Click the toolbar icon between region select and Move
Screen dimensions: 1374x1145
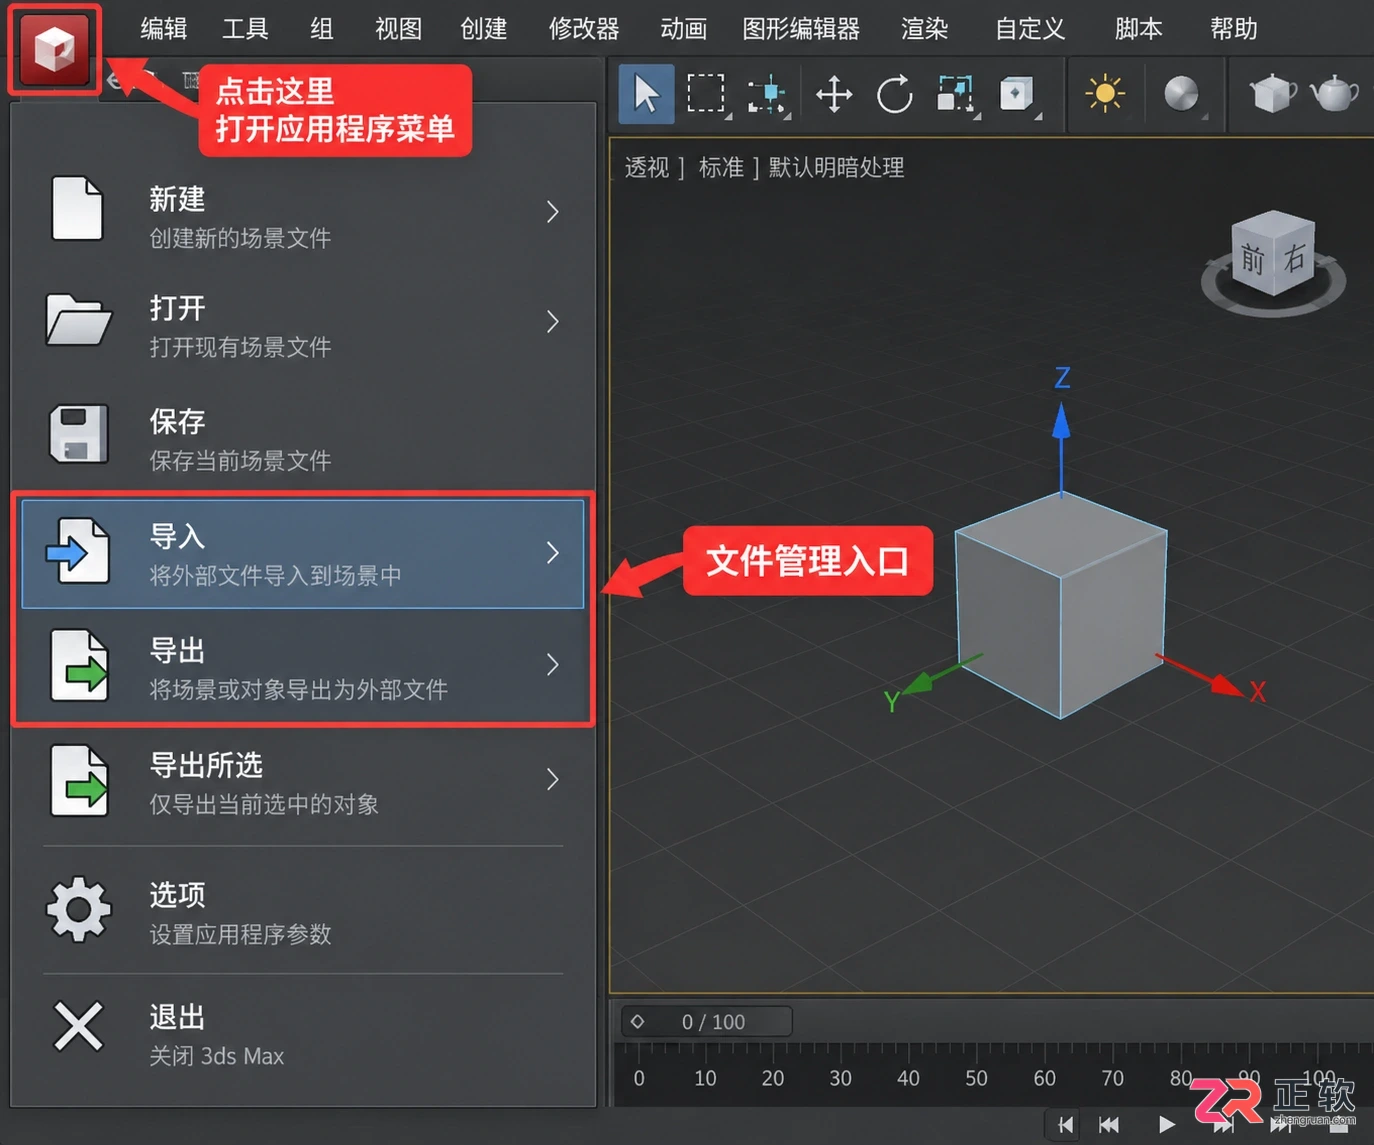tap(768, 95)
